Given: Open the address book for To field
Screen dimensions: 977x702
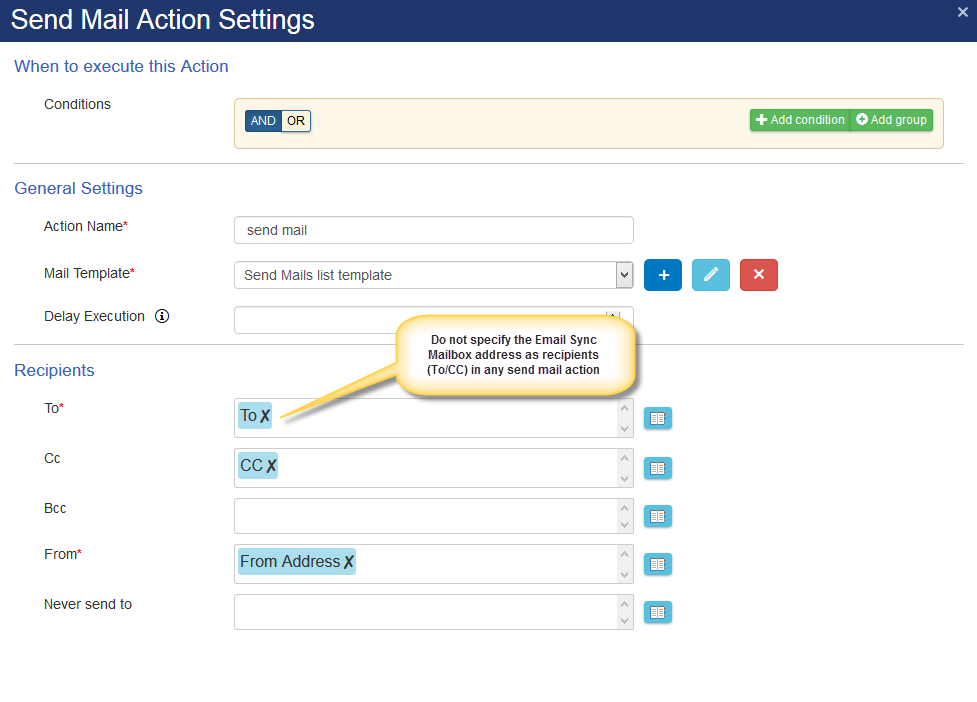Looking at the screenshot, I should pos(657,418).
